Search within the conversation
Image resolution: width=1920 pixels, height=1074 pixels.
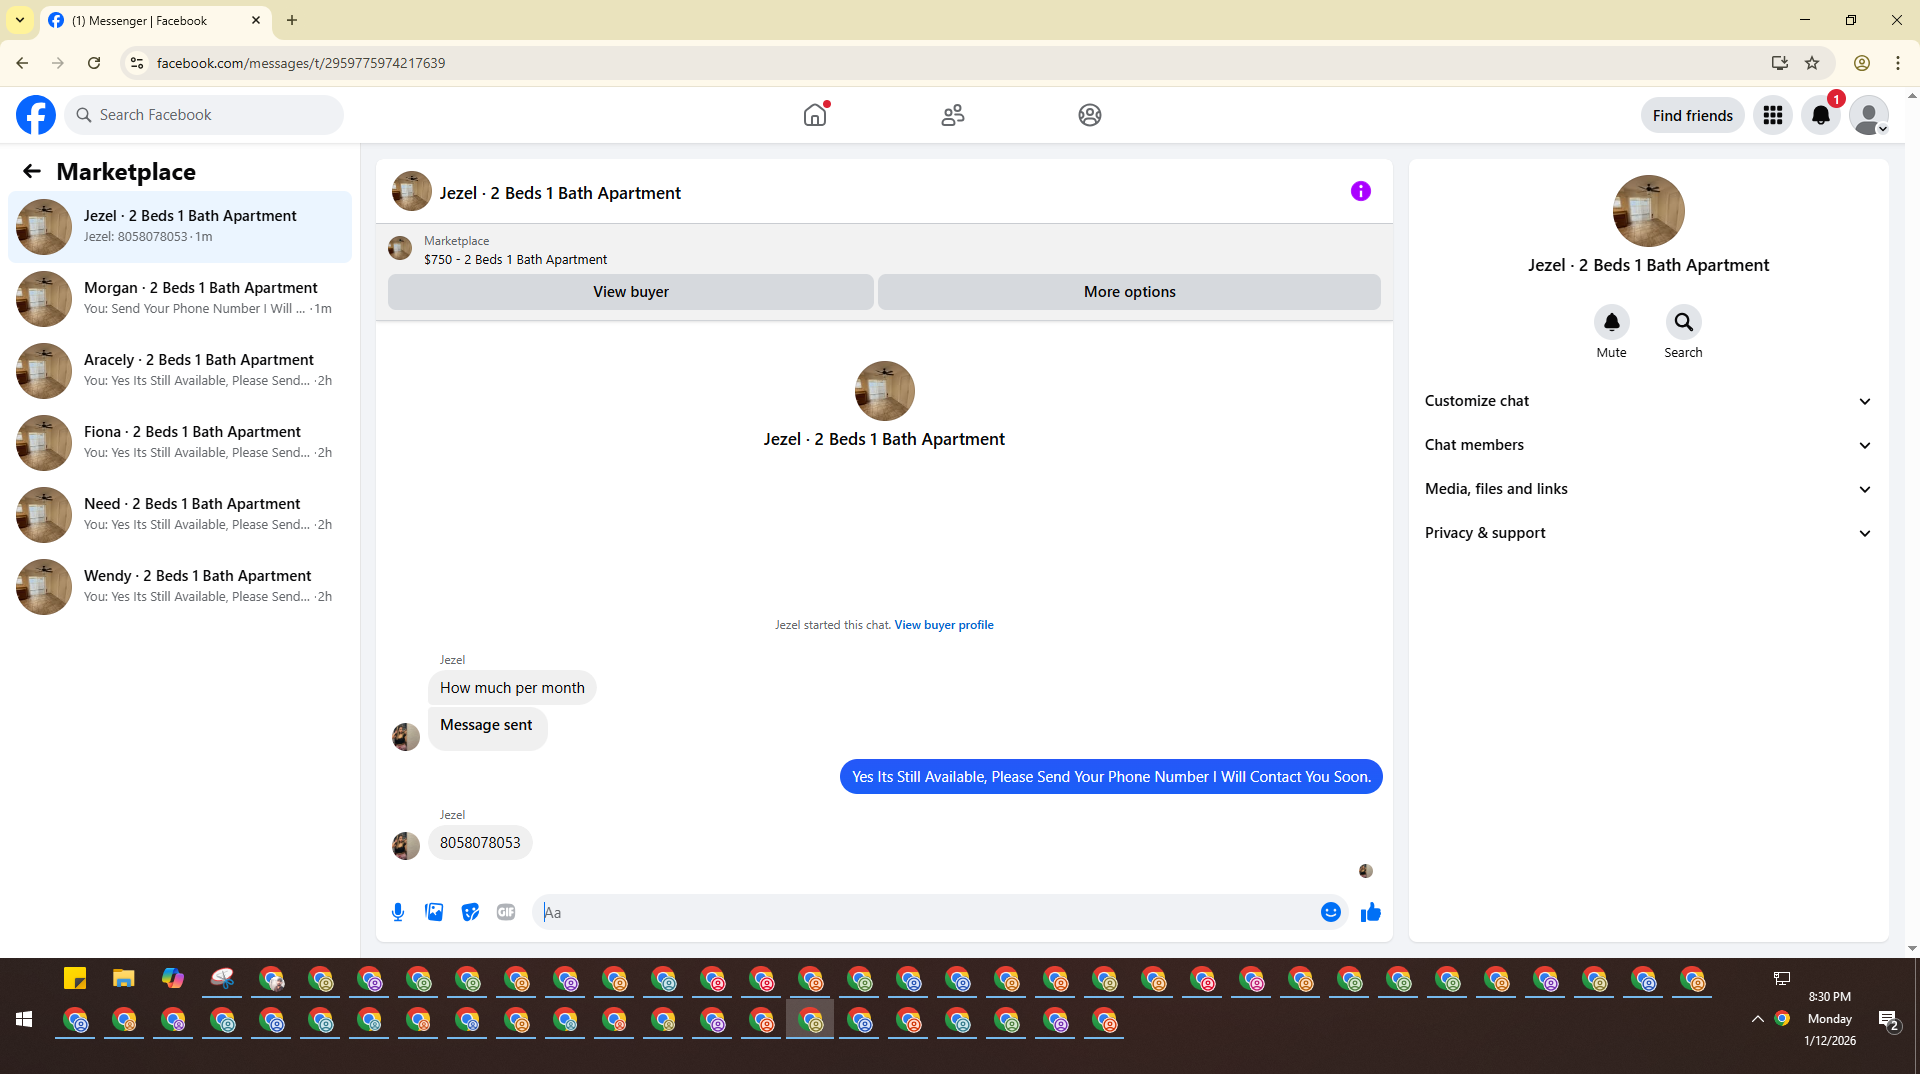click(x=1684, y=322)
